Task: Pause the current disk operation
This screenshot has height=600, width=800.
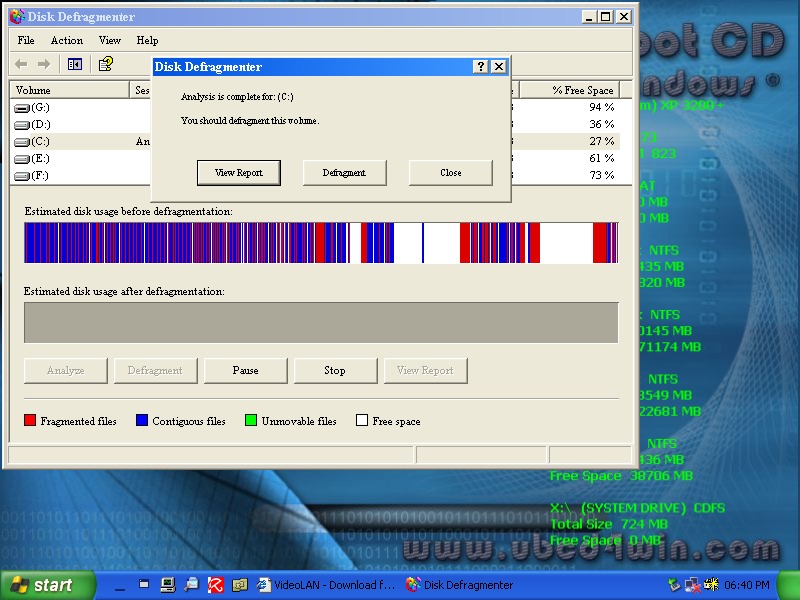Action: (245, 370)
